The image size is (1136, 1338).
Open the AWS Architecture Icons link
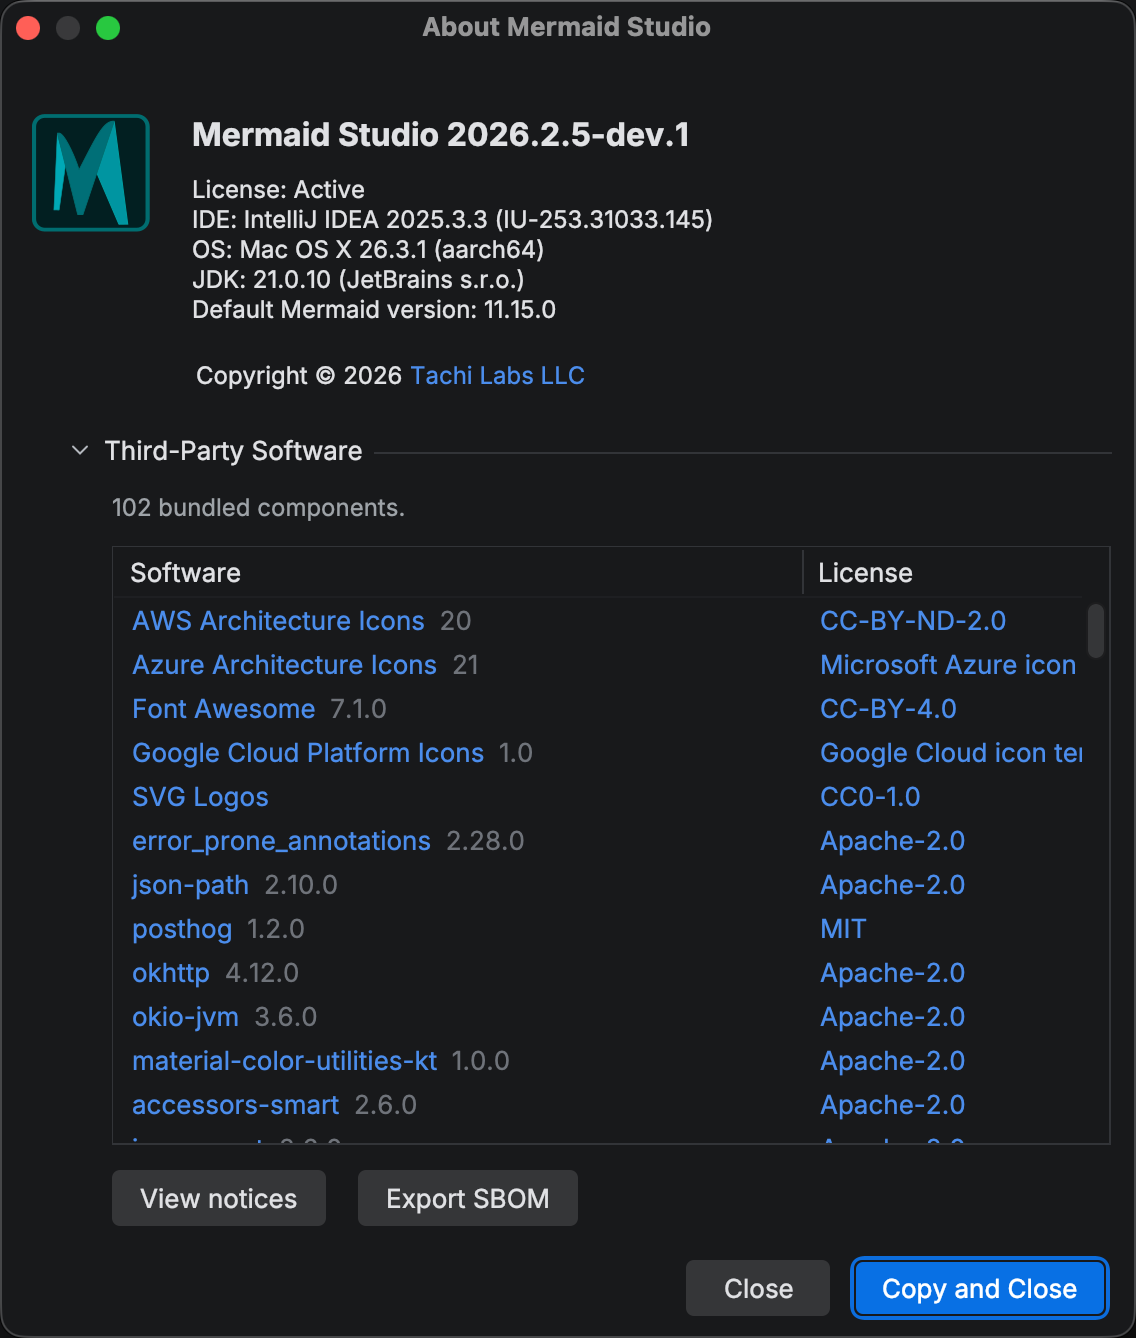[278, 621]
